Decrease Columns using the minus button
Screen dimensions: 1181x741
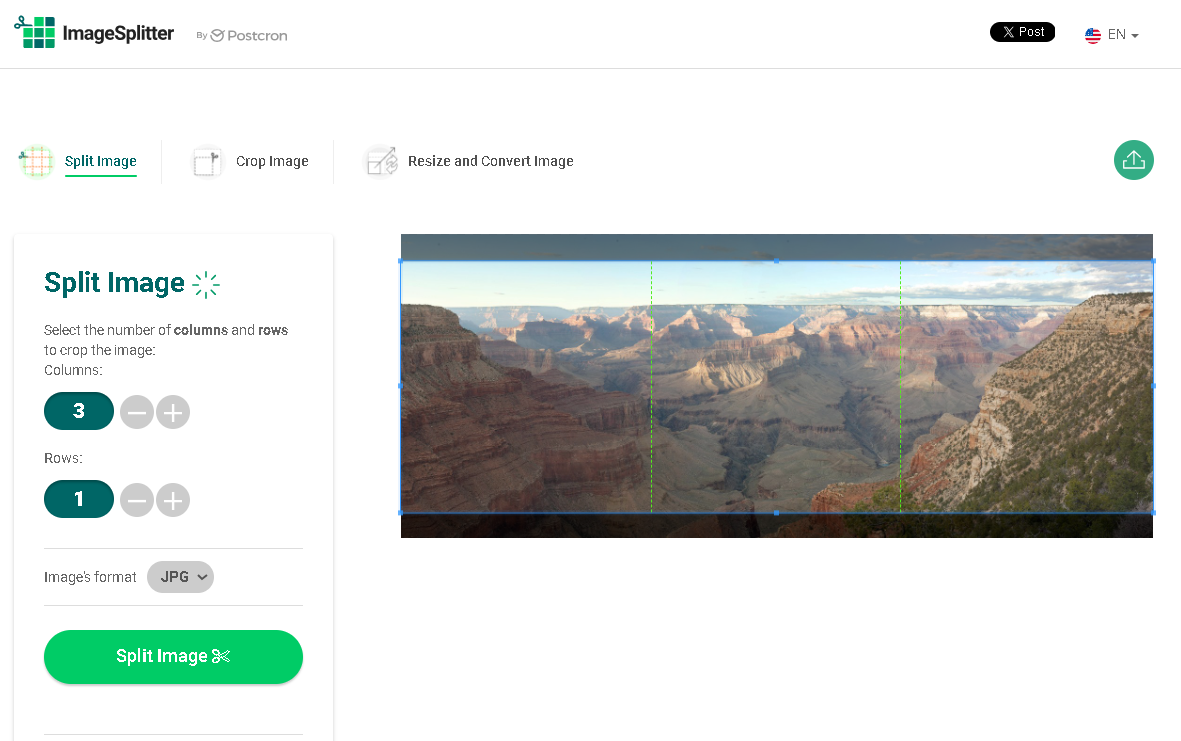(x=137, y=411)
